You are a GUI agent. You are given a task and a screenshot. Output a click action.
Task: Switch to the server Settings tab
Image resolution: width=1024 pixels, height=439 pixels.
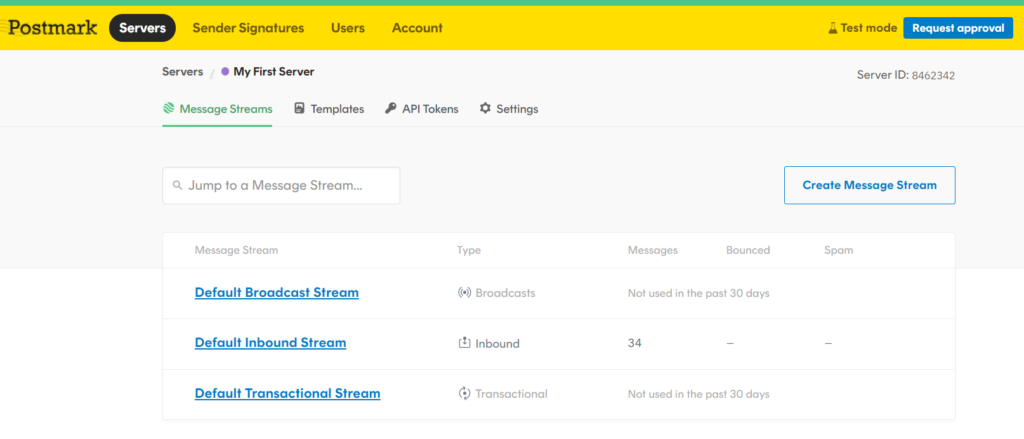(x=509, y=109)
